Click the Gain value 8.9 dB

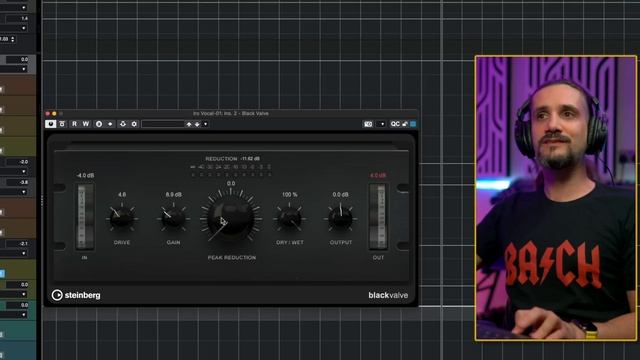173,195
